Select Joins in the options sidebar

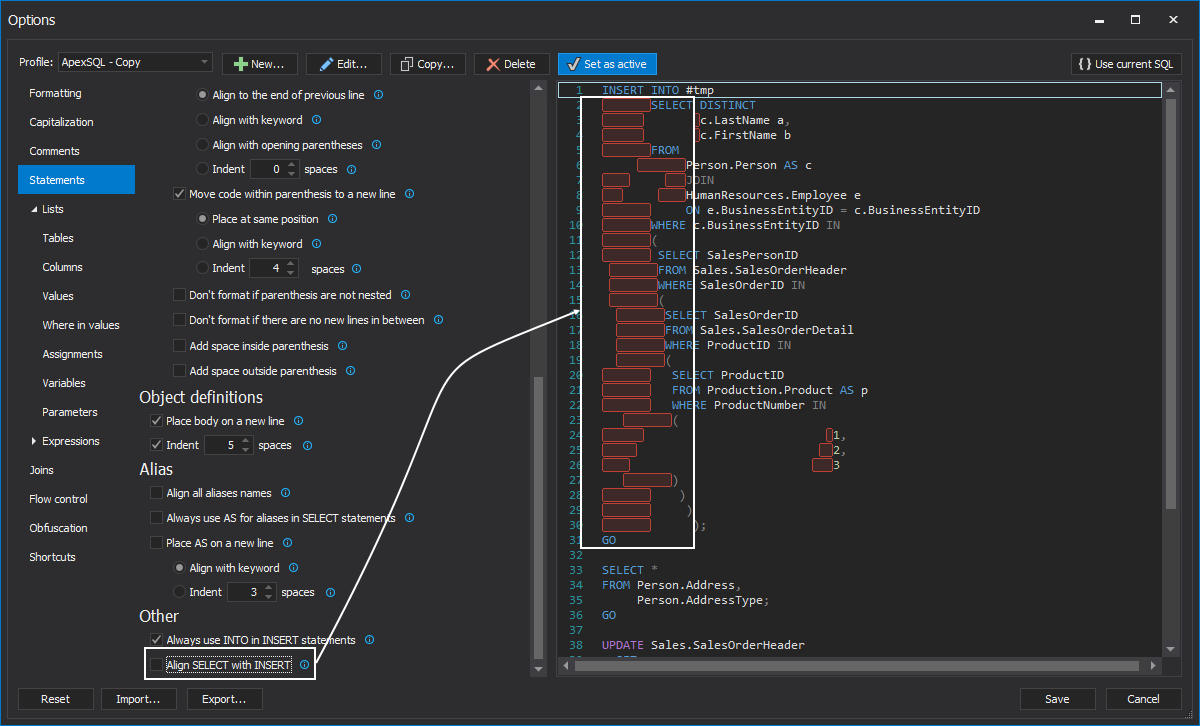(x=41, y=469)
